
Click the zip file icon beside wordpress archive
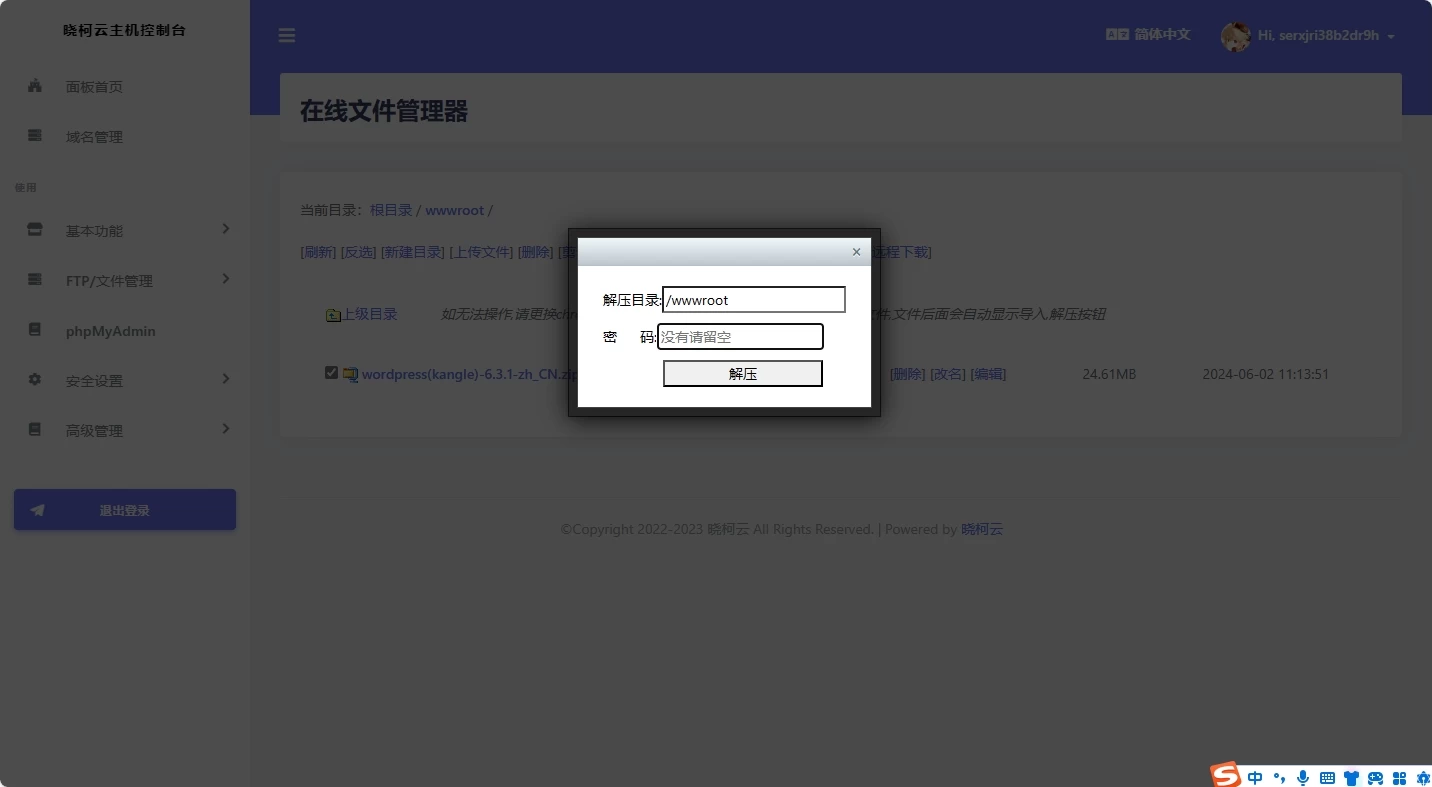350,374
